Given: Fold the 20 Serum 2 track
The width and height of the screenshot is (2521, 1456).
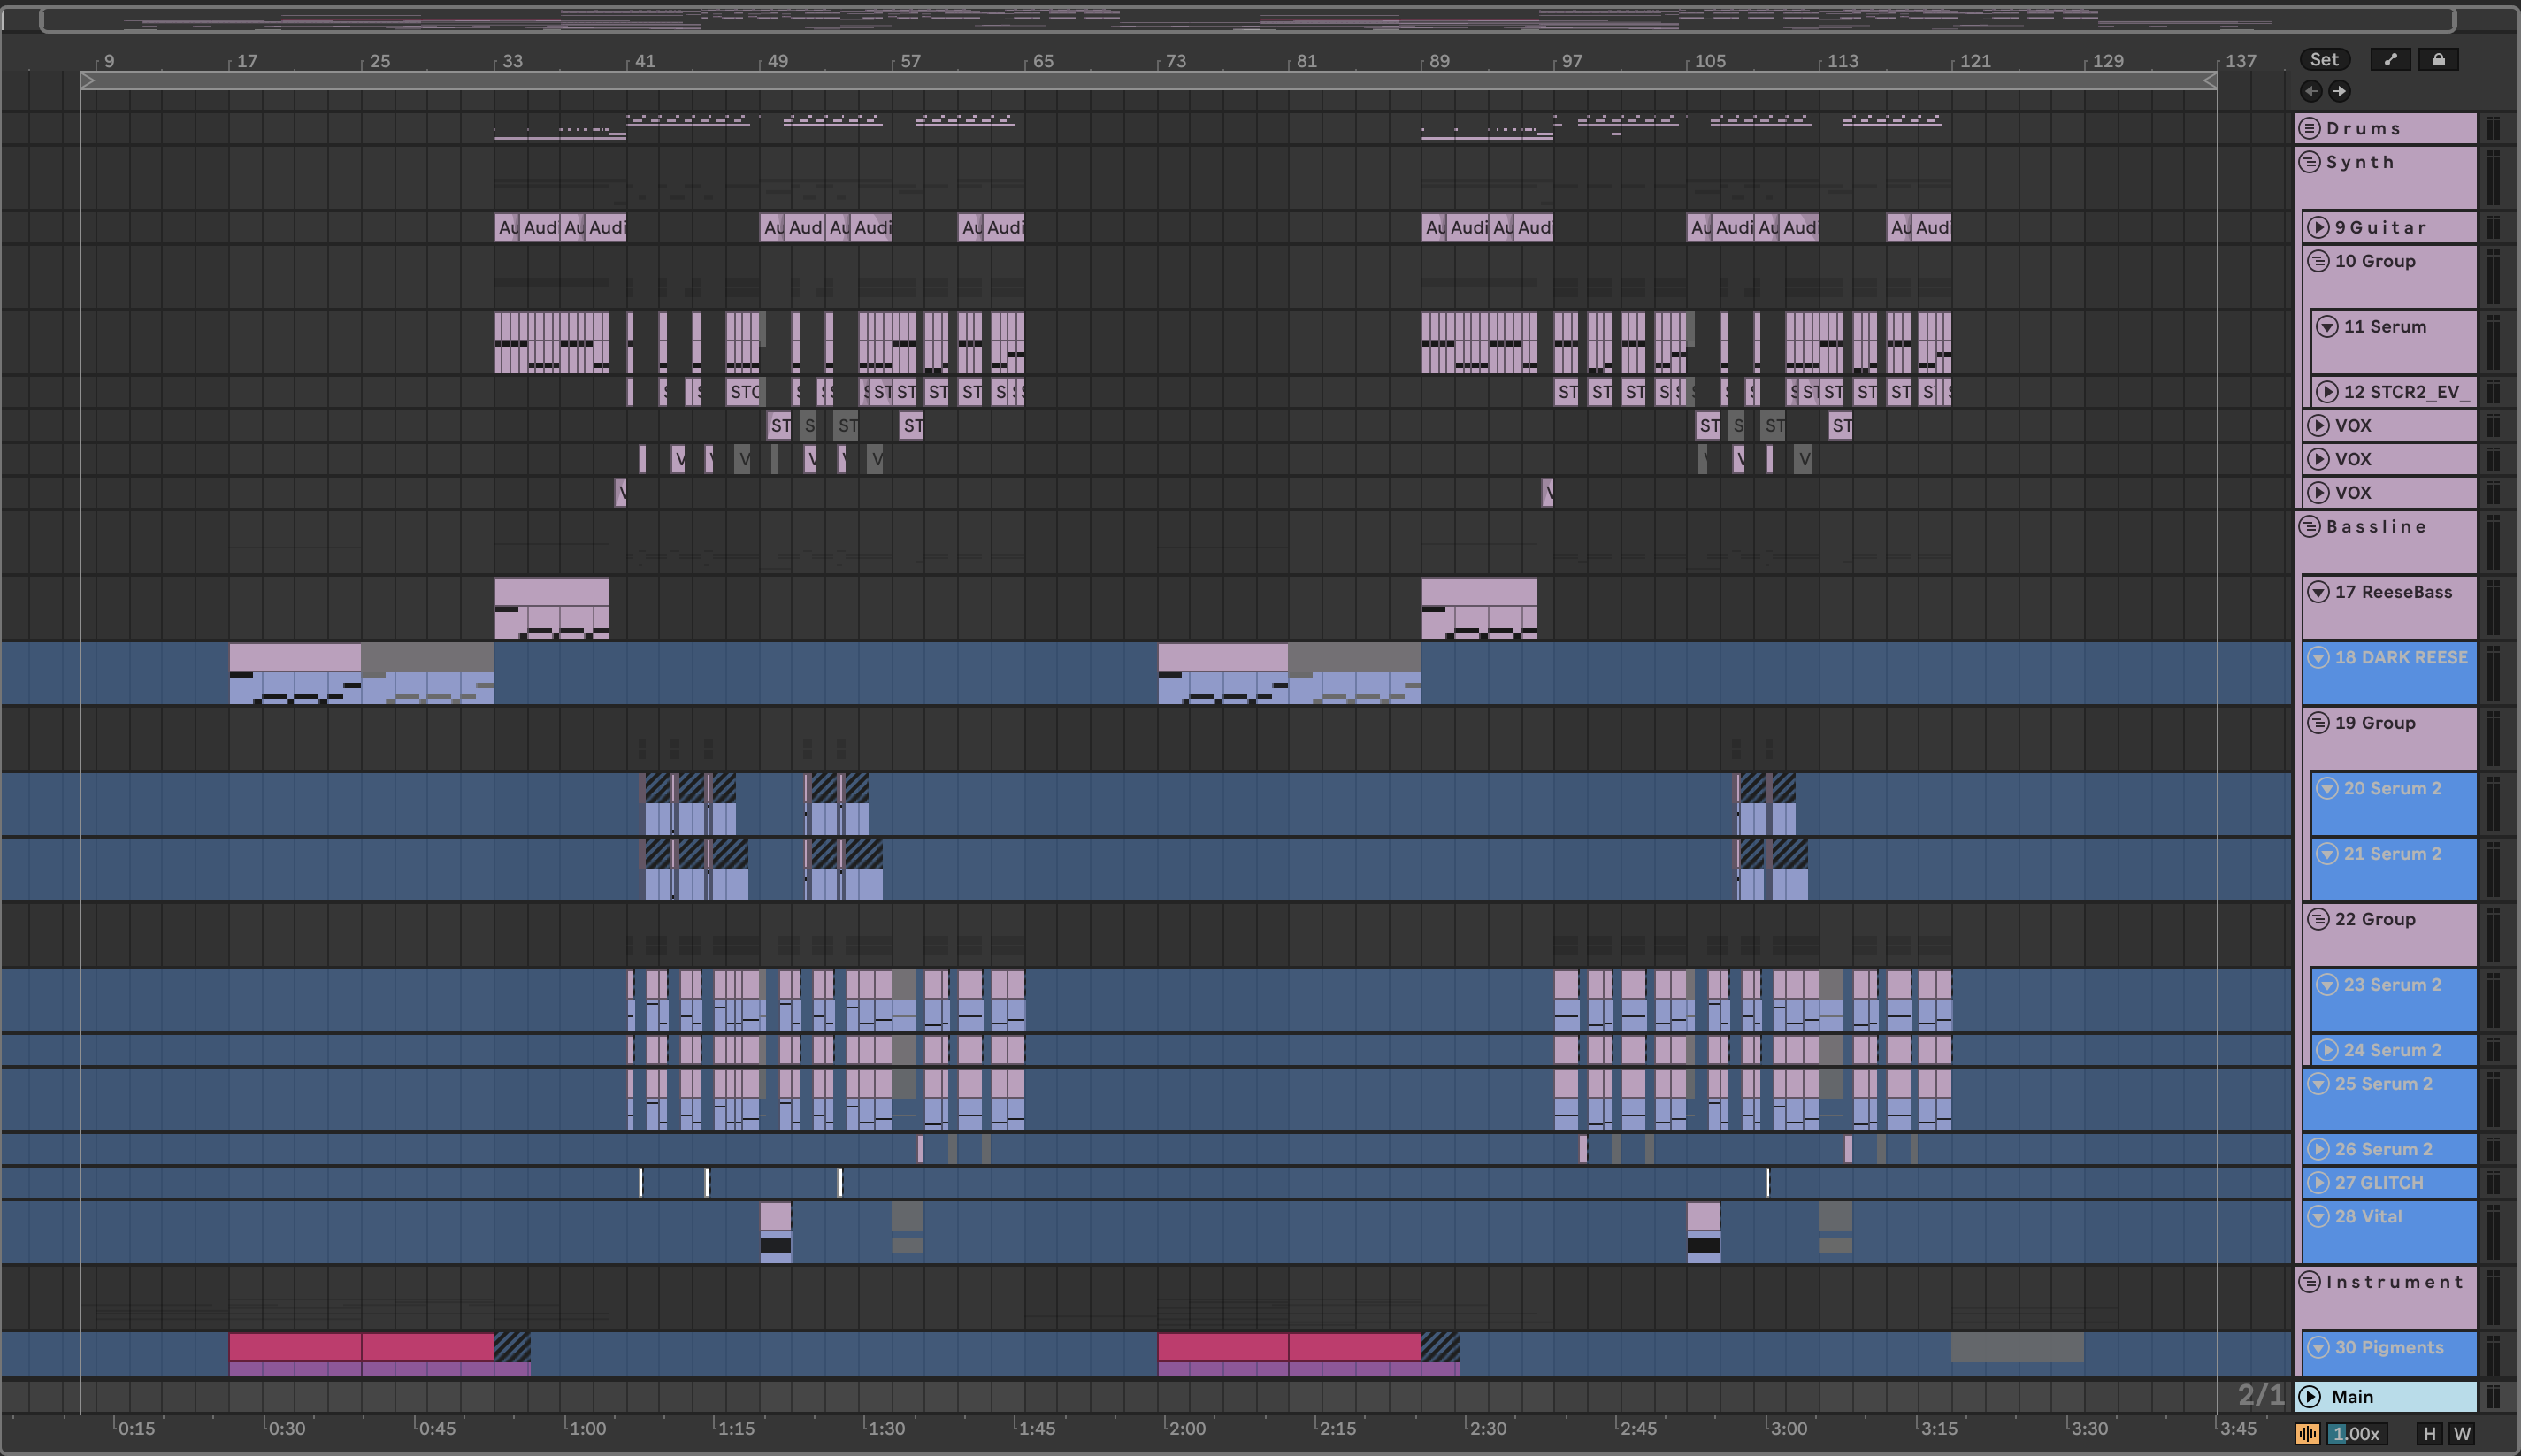Looking at the screenshot, I should point(2327,788).
